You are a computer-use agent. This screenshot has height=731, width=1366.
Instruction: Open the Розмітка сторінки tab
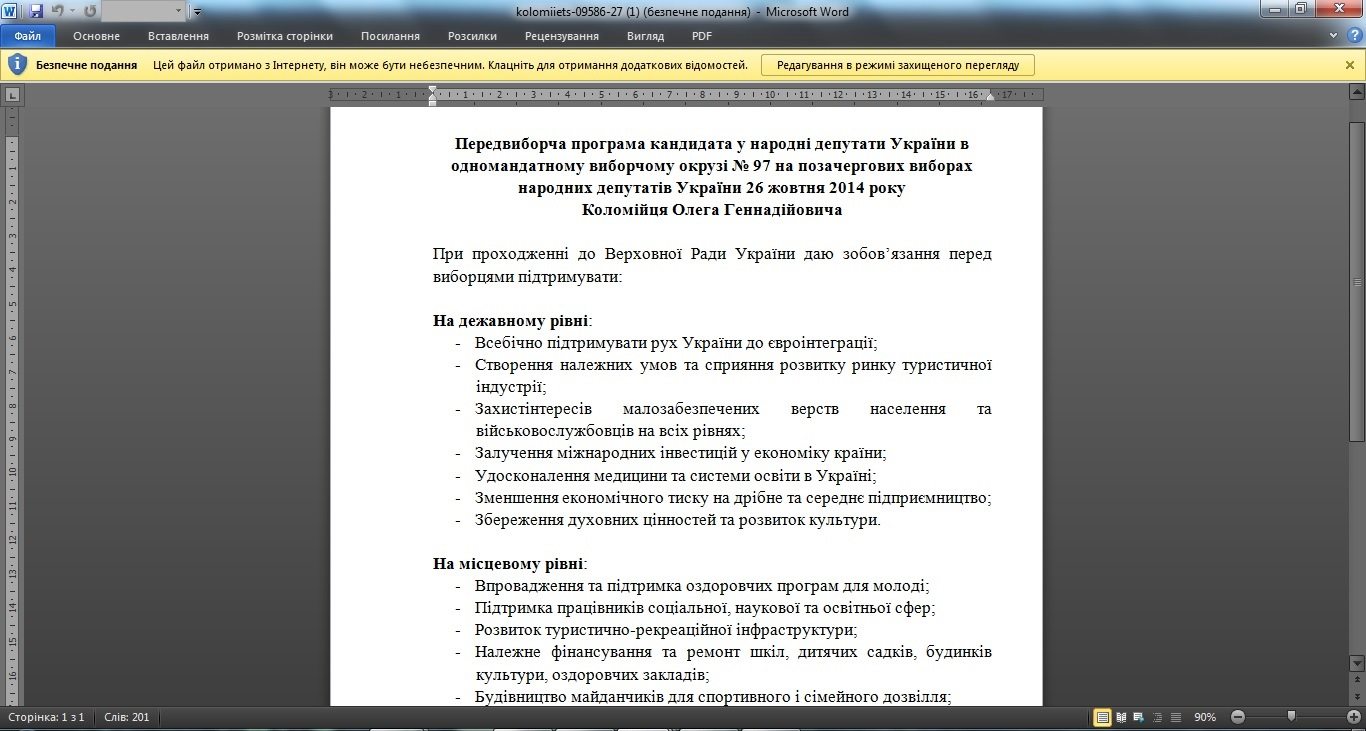tap(285, 36)
